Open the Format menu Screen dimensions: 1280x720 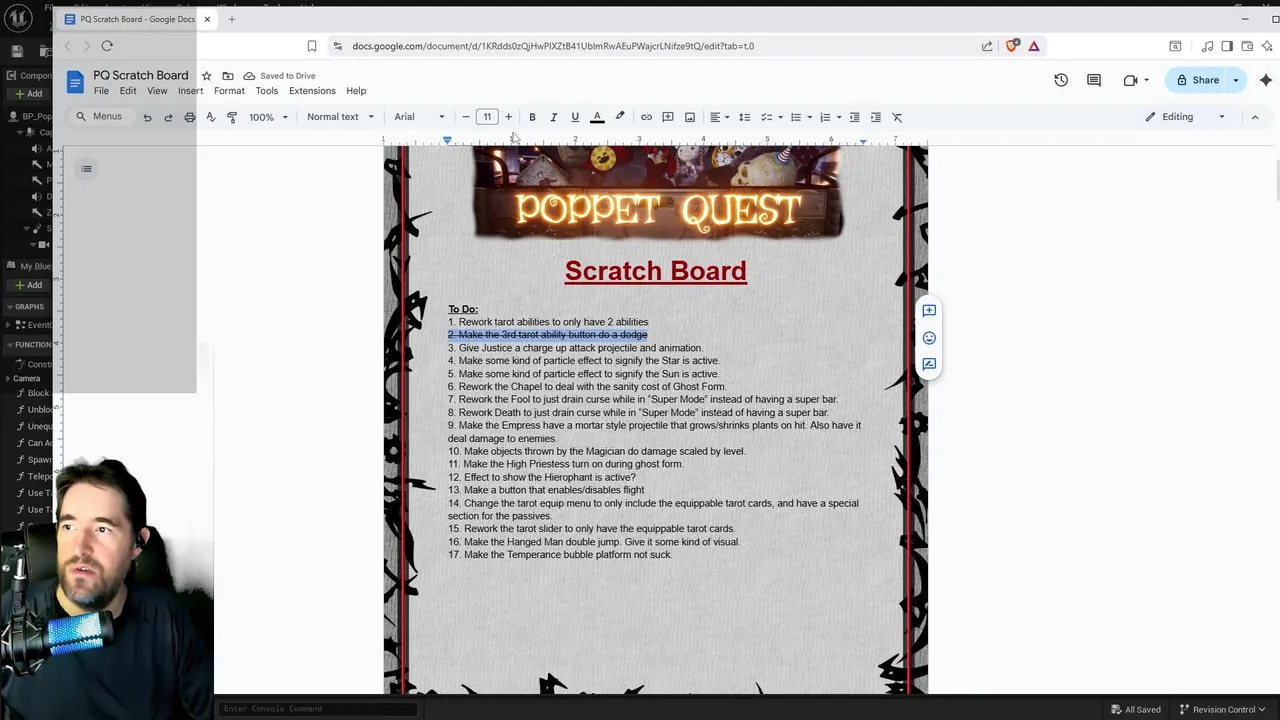(x=229, y=91)
